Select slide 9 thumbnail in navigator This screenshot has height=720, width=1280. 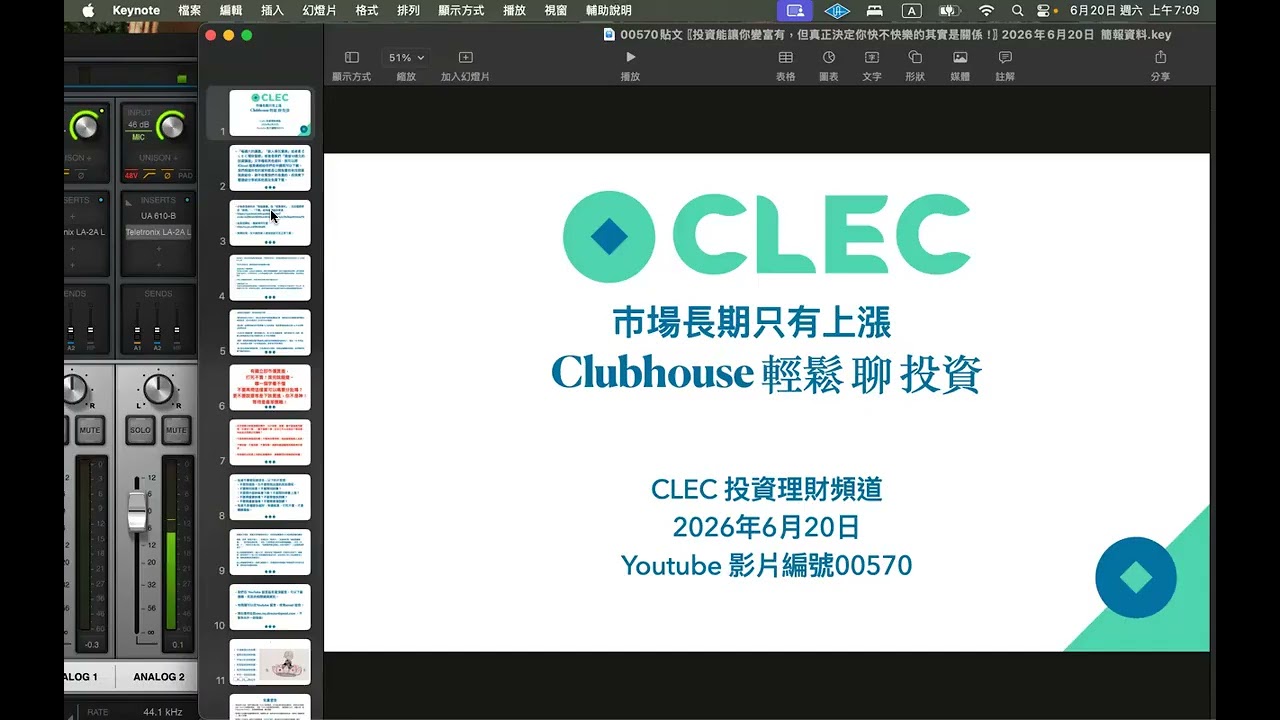coord(270,552)
